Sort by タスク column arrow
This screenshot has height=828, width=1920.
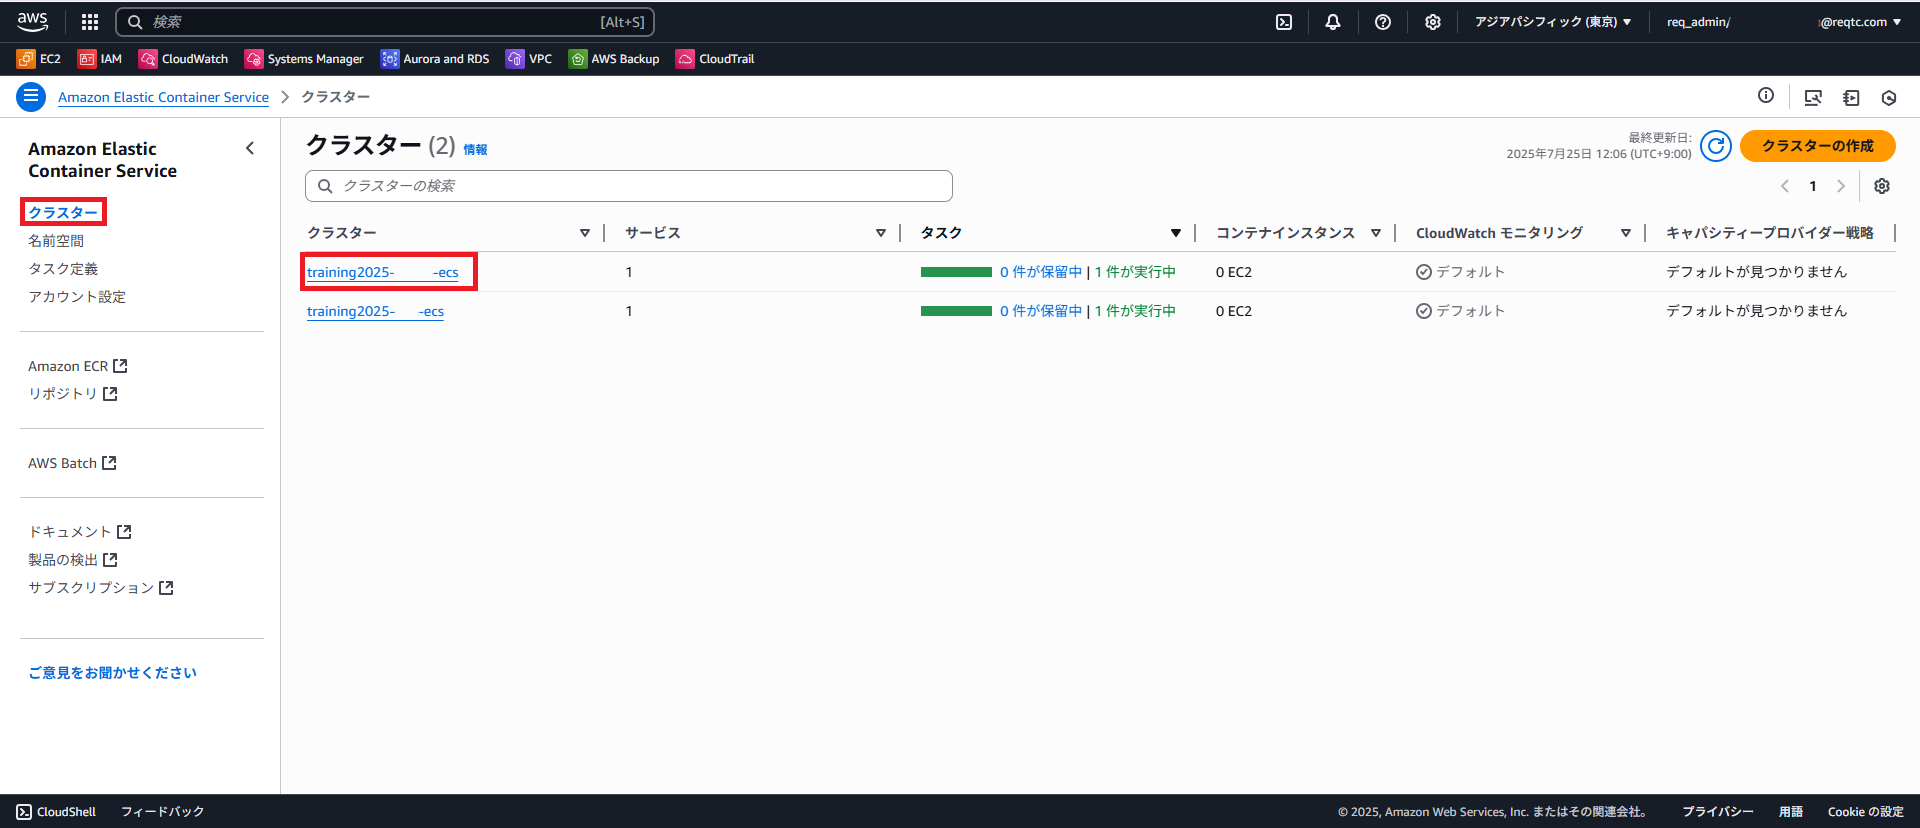(1176, 233)
